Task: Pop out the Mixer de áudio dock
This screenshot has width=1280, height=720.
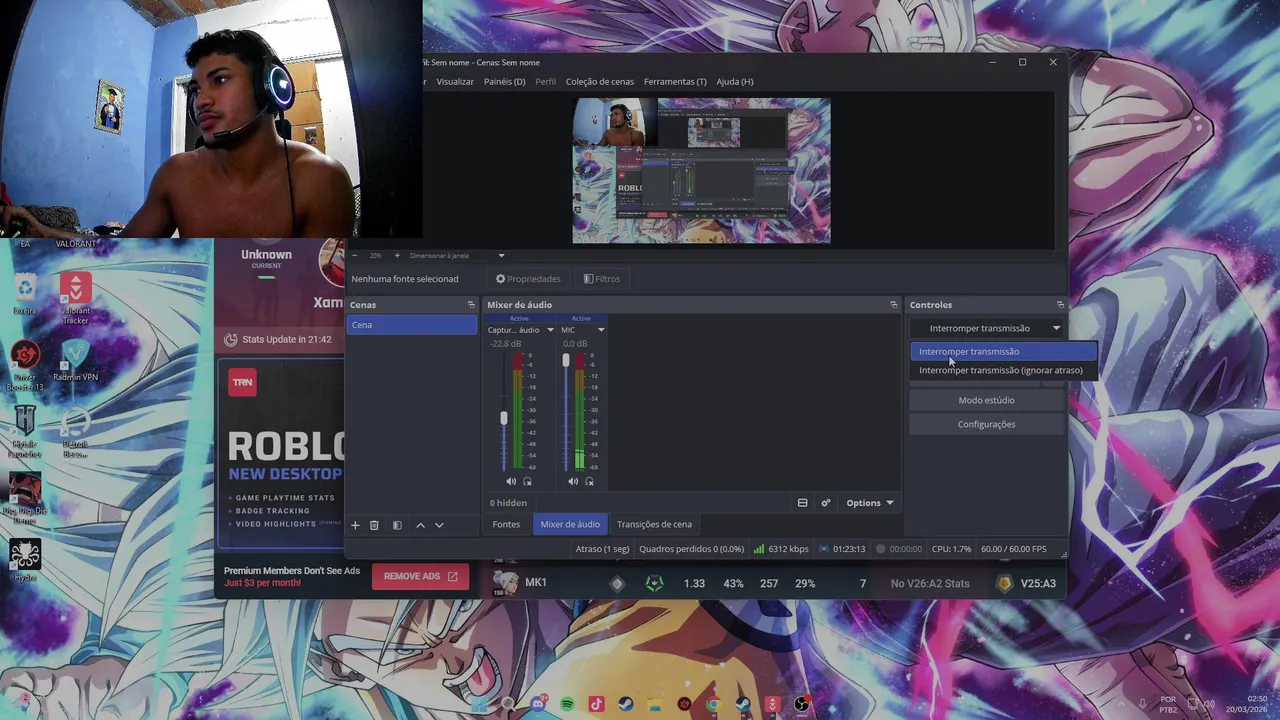Action: tap(894, 305)
